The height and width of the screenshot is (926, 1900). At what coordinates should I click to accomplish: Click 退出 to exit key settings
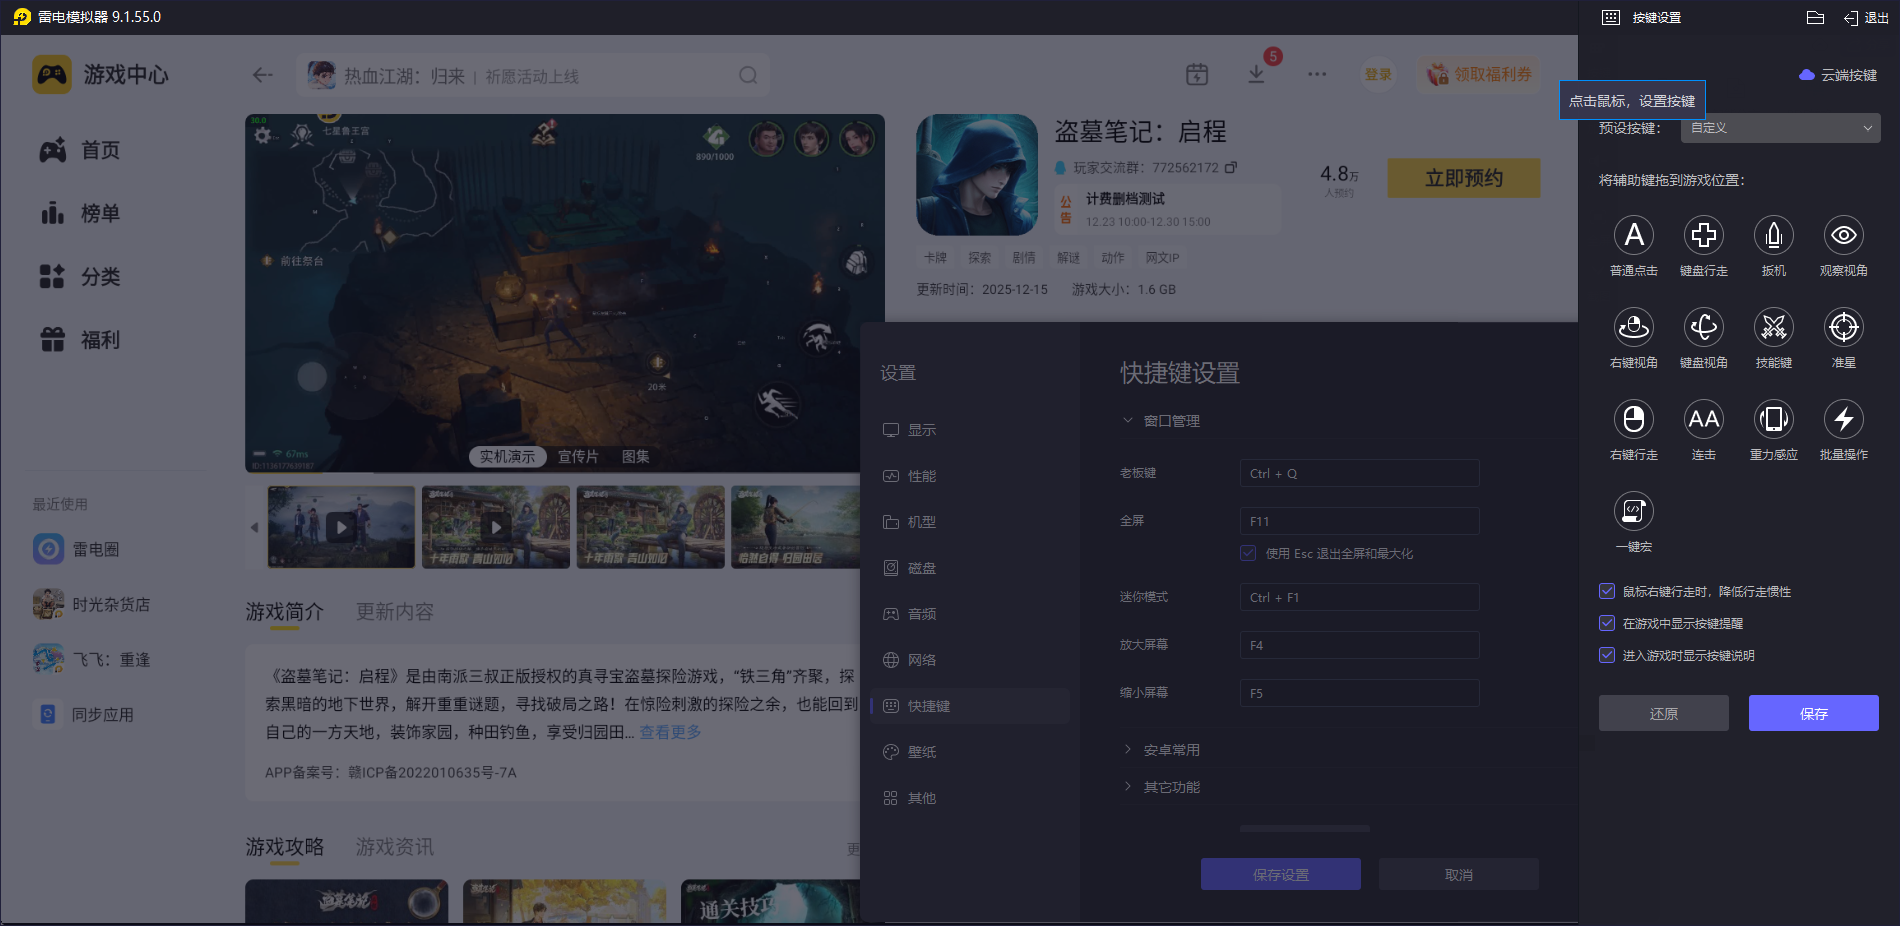tap(1867, 18)
